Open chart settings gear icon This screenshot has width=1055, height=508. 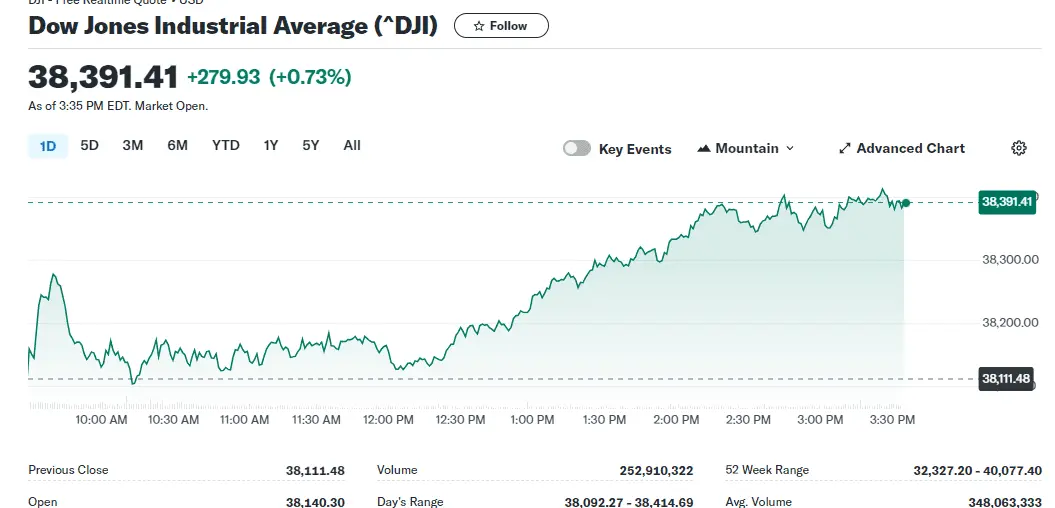[x=1019, y=148]
